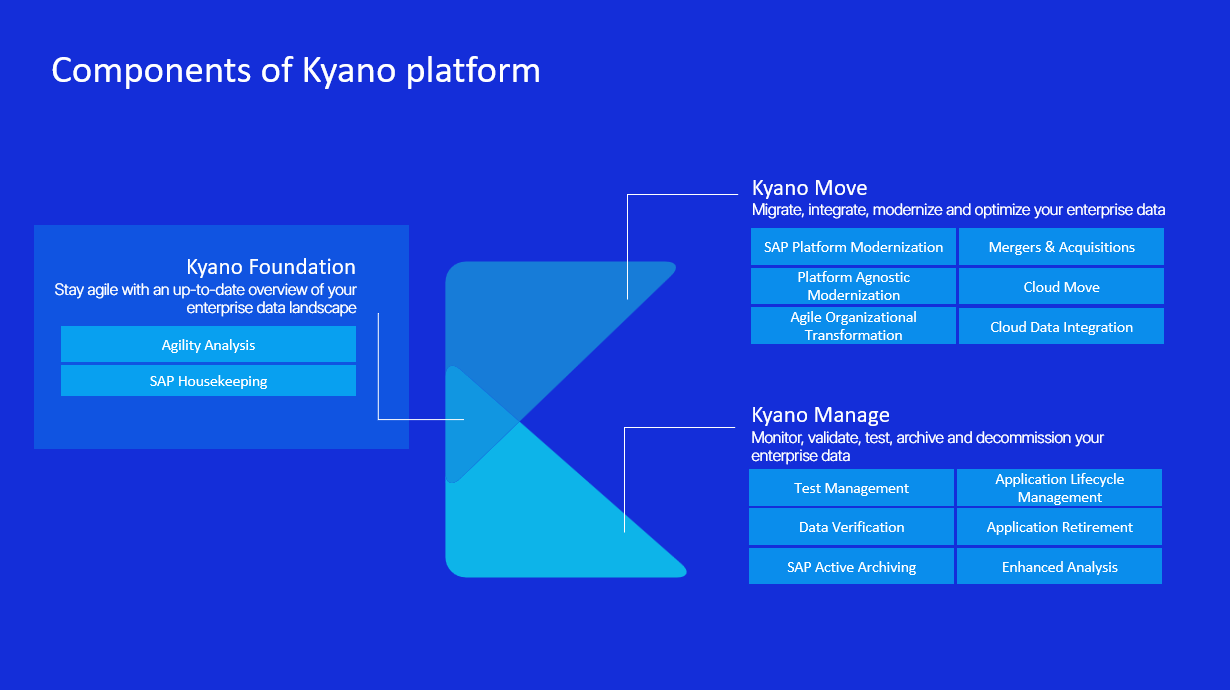Open the Enhanced Analysis tile
Screen dimensions: 1230x690
coord(1059,566)
